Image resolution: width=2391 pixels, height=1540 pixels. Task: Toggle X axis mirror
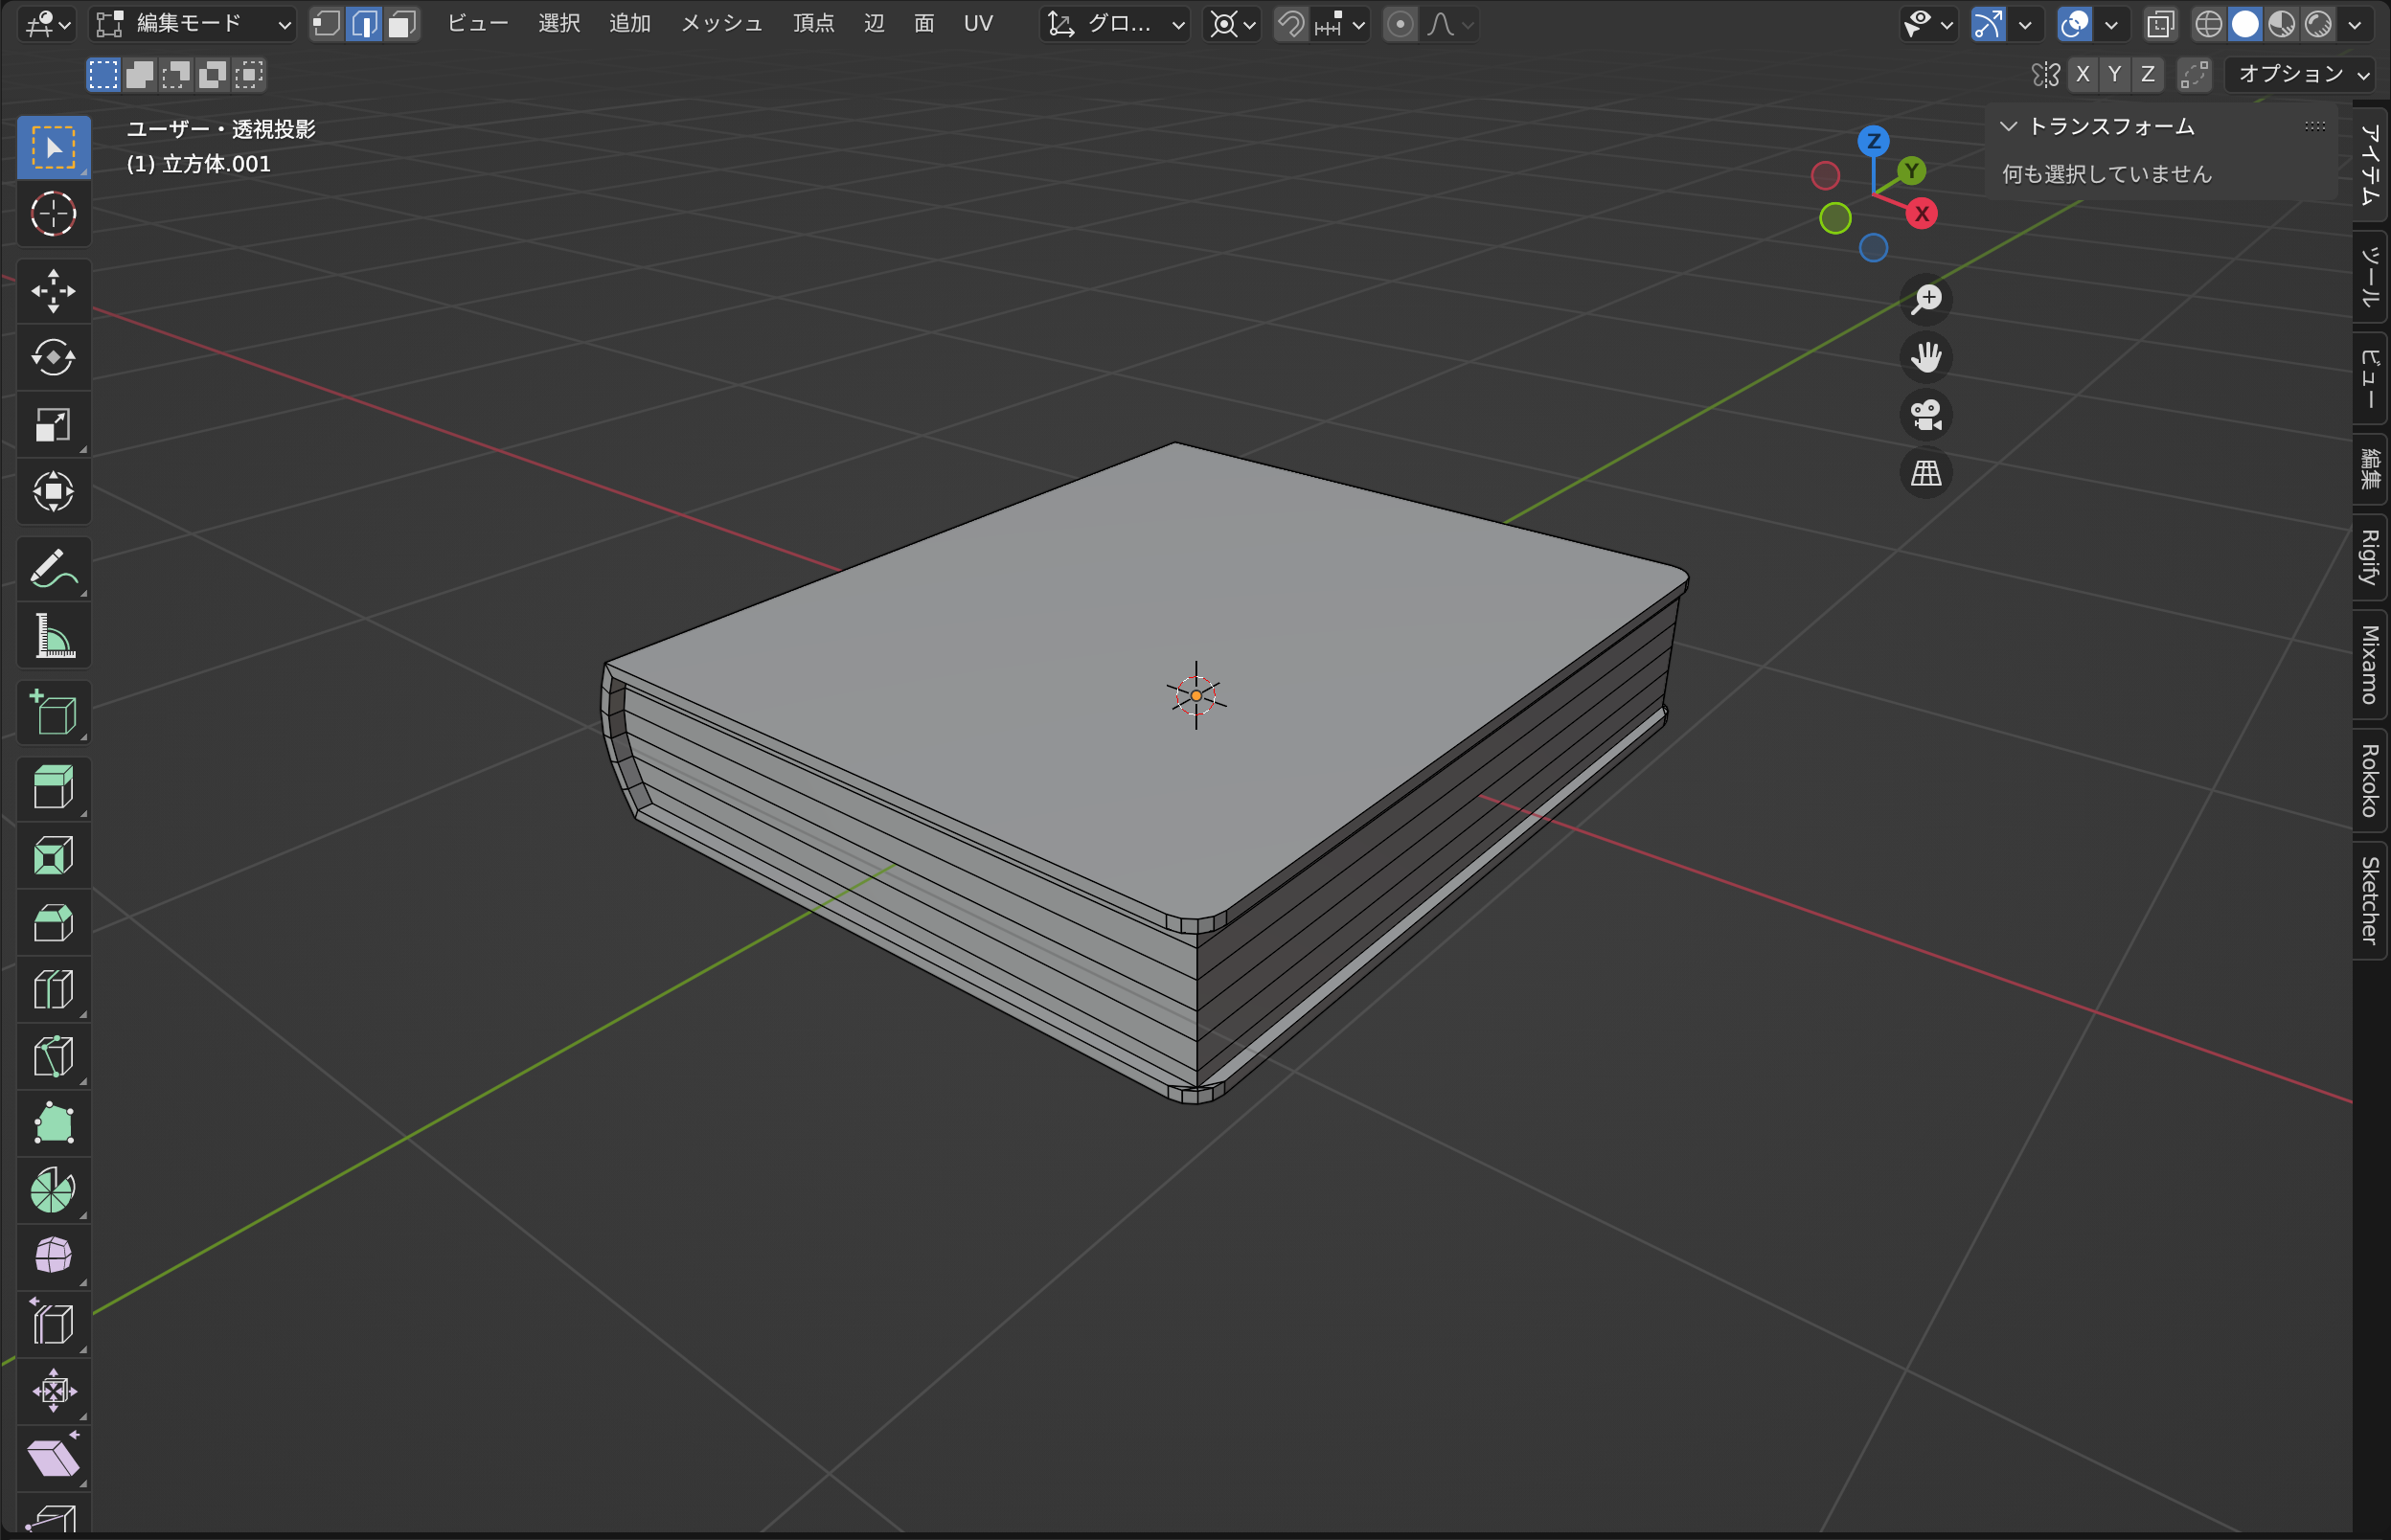pyautogui.click(x=2083, y=74)
